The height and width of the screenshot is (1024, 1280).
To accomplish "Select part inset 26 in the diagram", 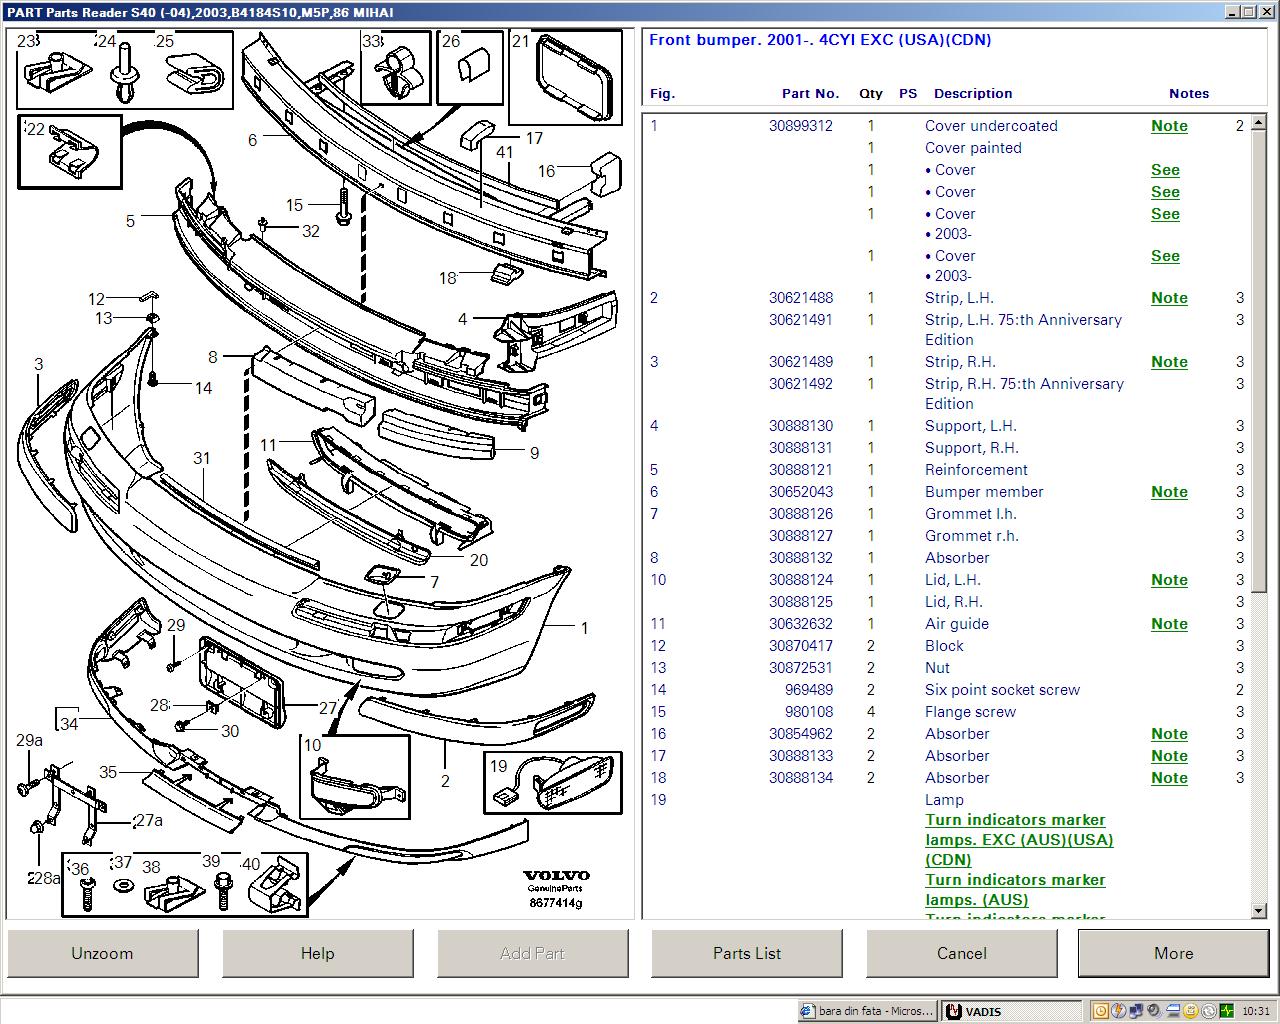I will point(470,67).
